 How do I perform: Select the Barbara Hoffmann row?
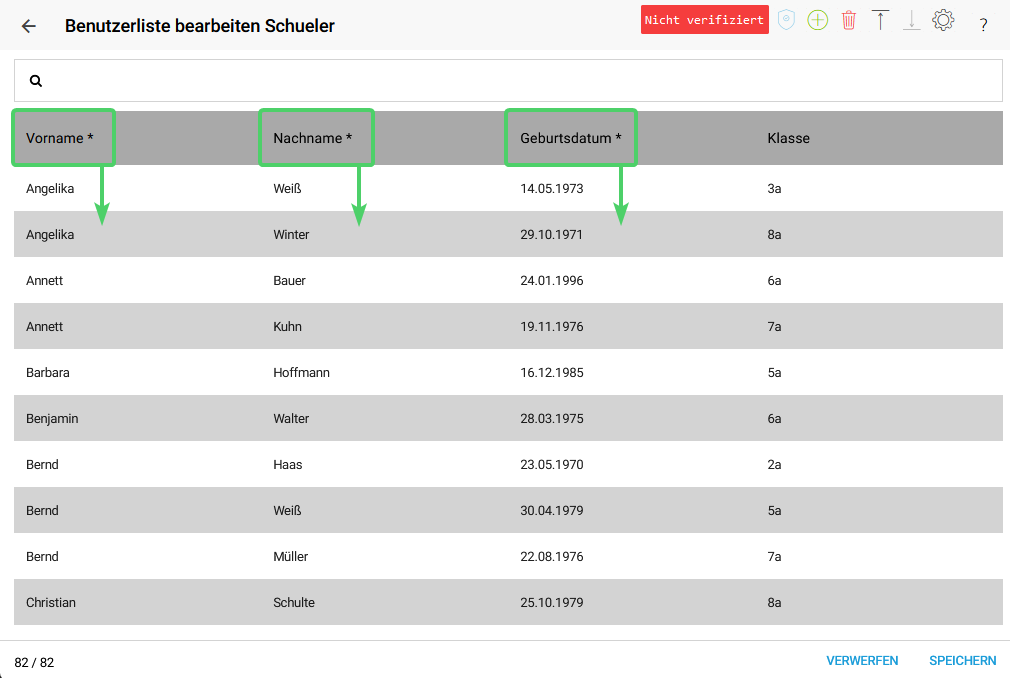pyautogui.click(x=508, y=372)
